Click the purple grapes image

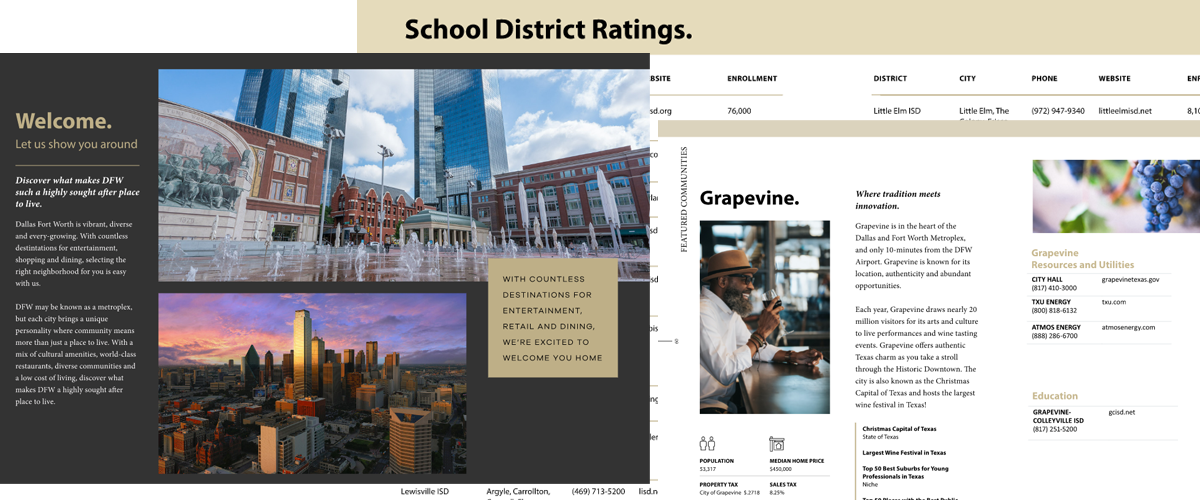tap(1115, 196)
